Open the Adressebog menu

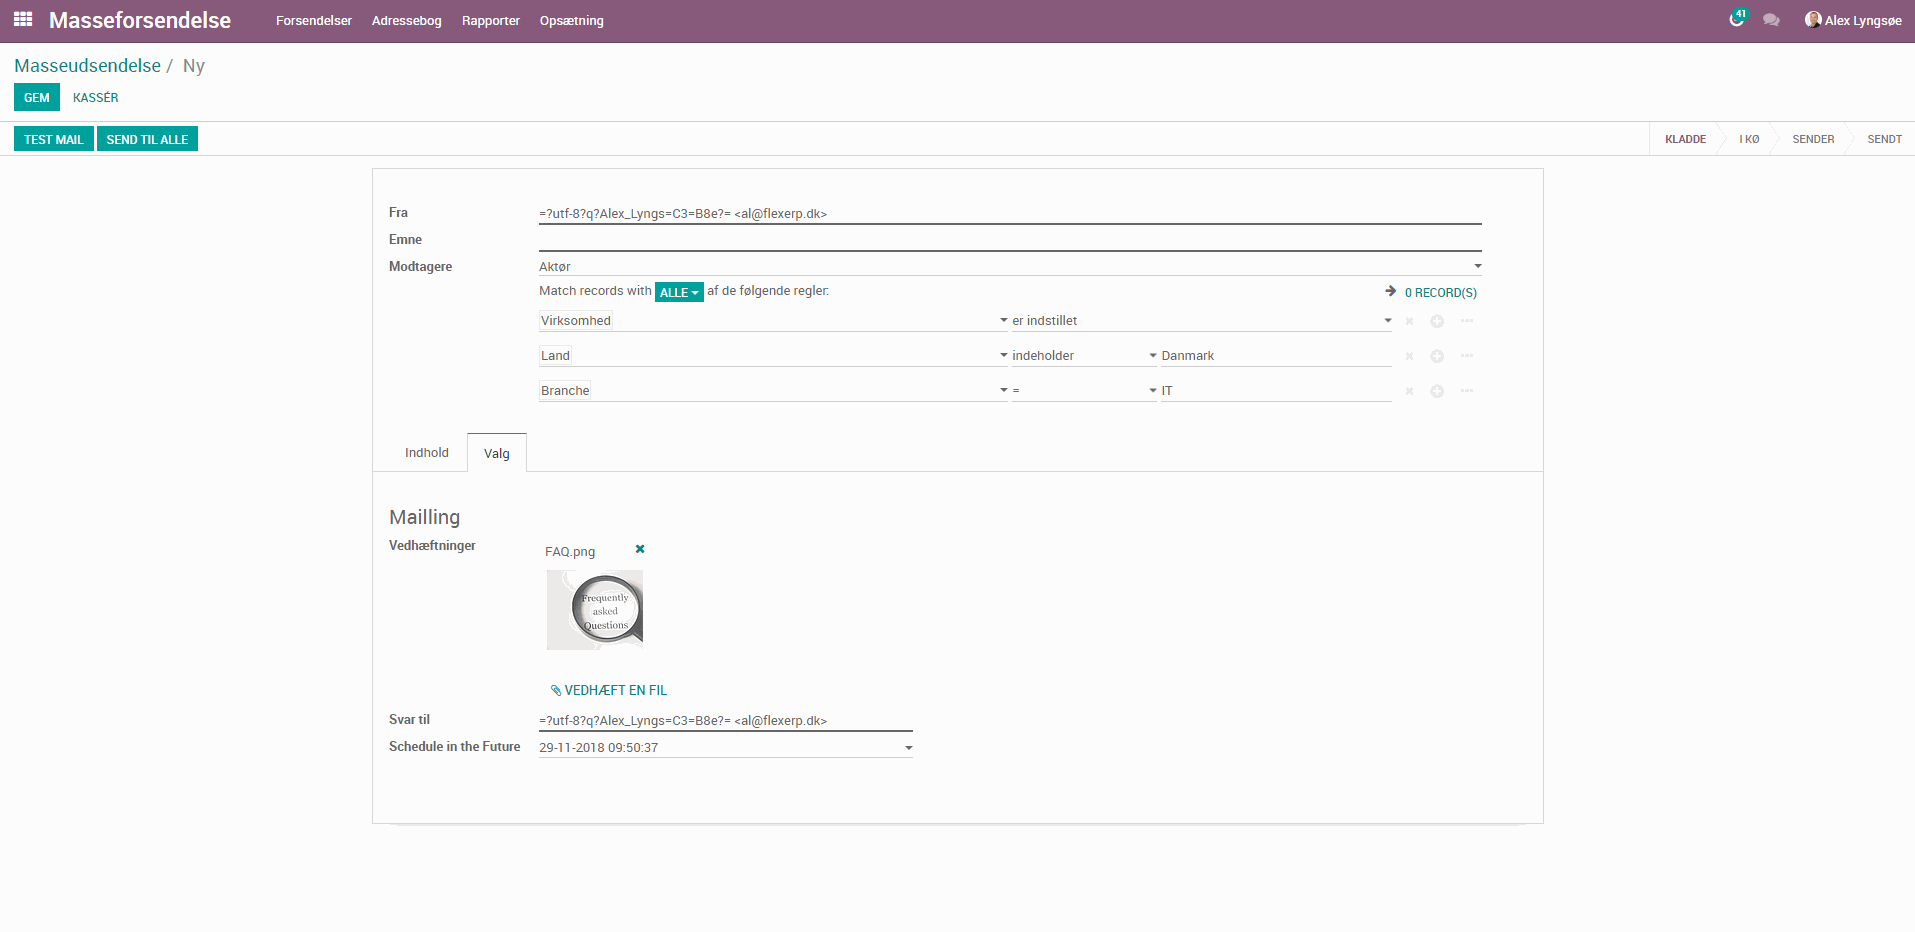406,21
